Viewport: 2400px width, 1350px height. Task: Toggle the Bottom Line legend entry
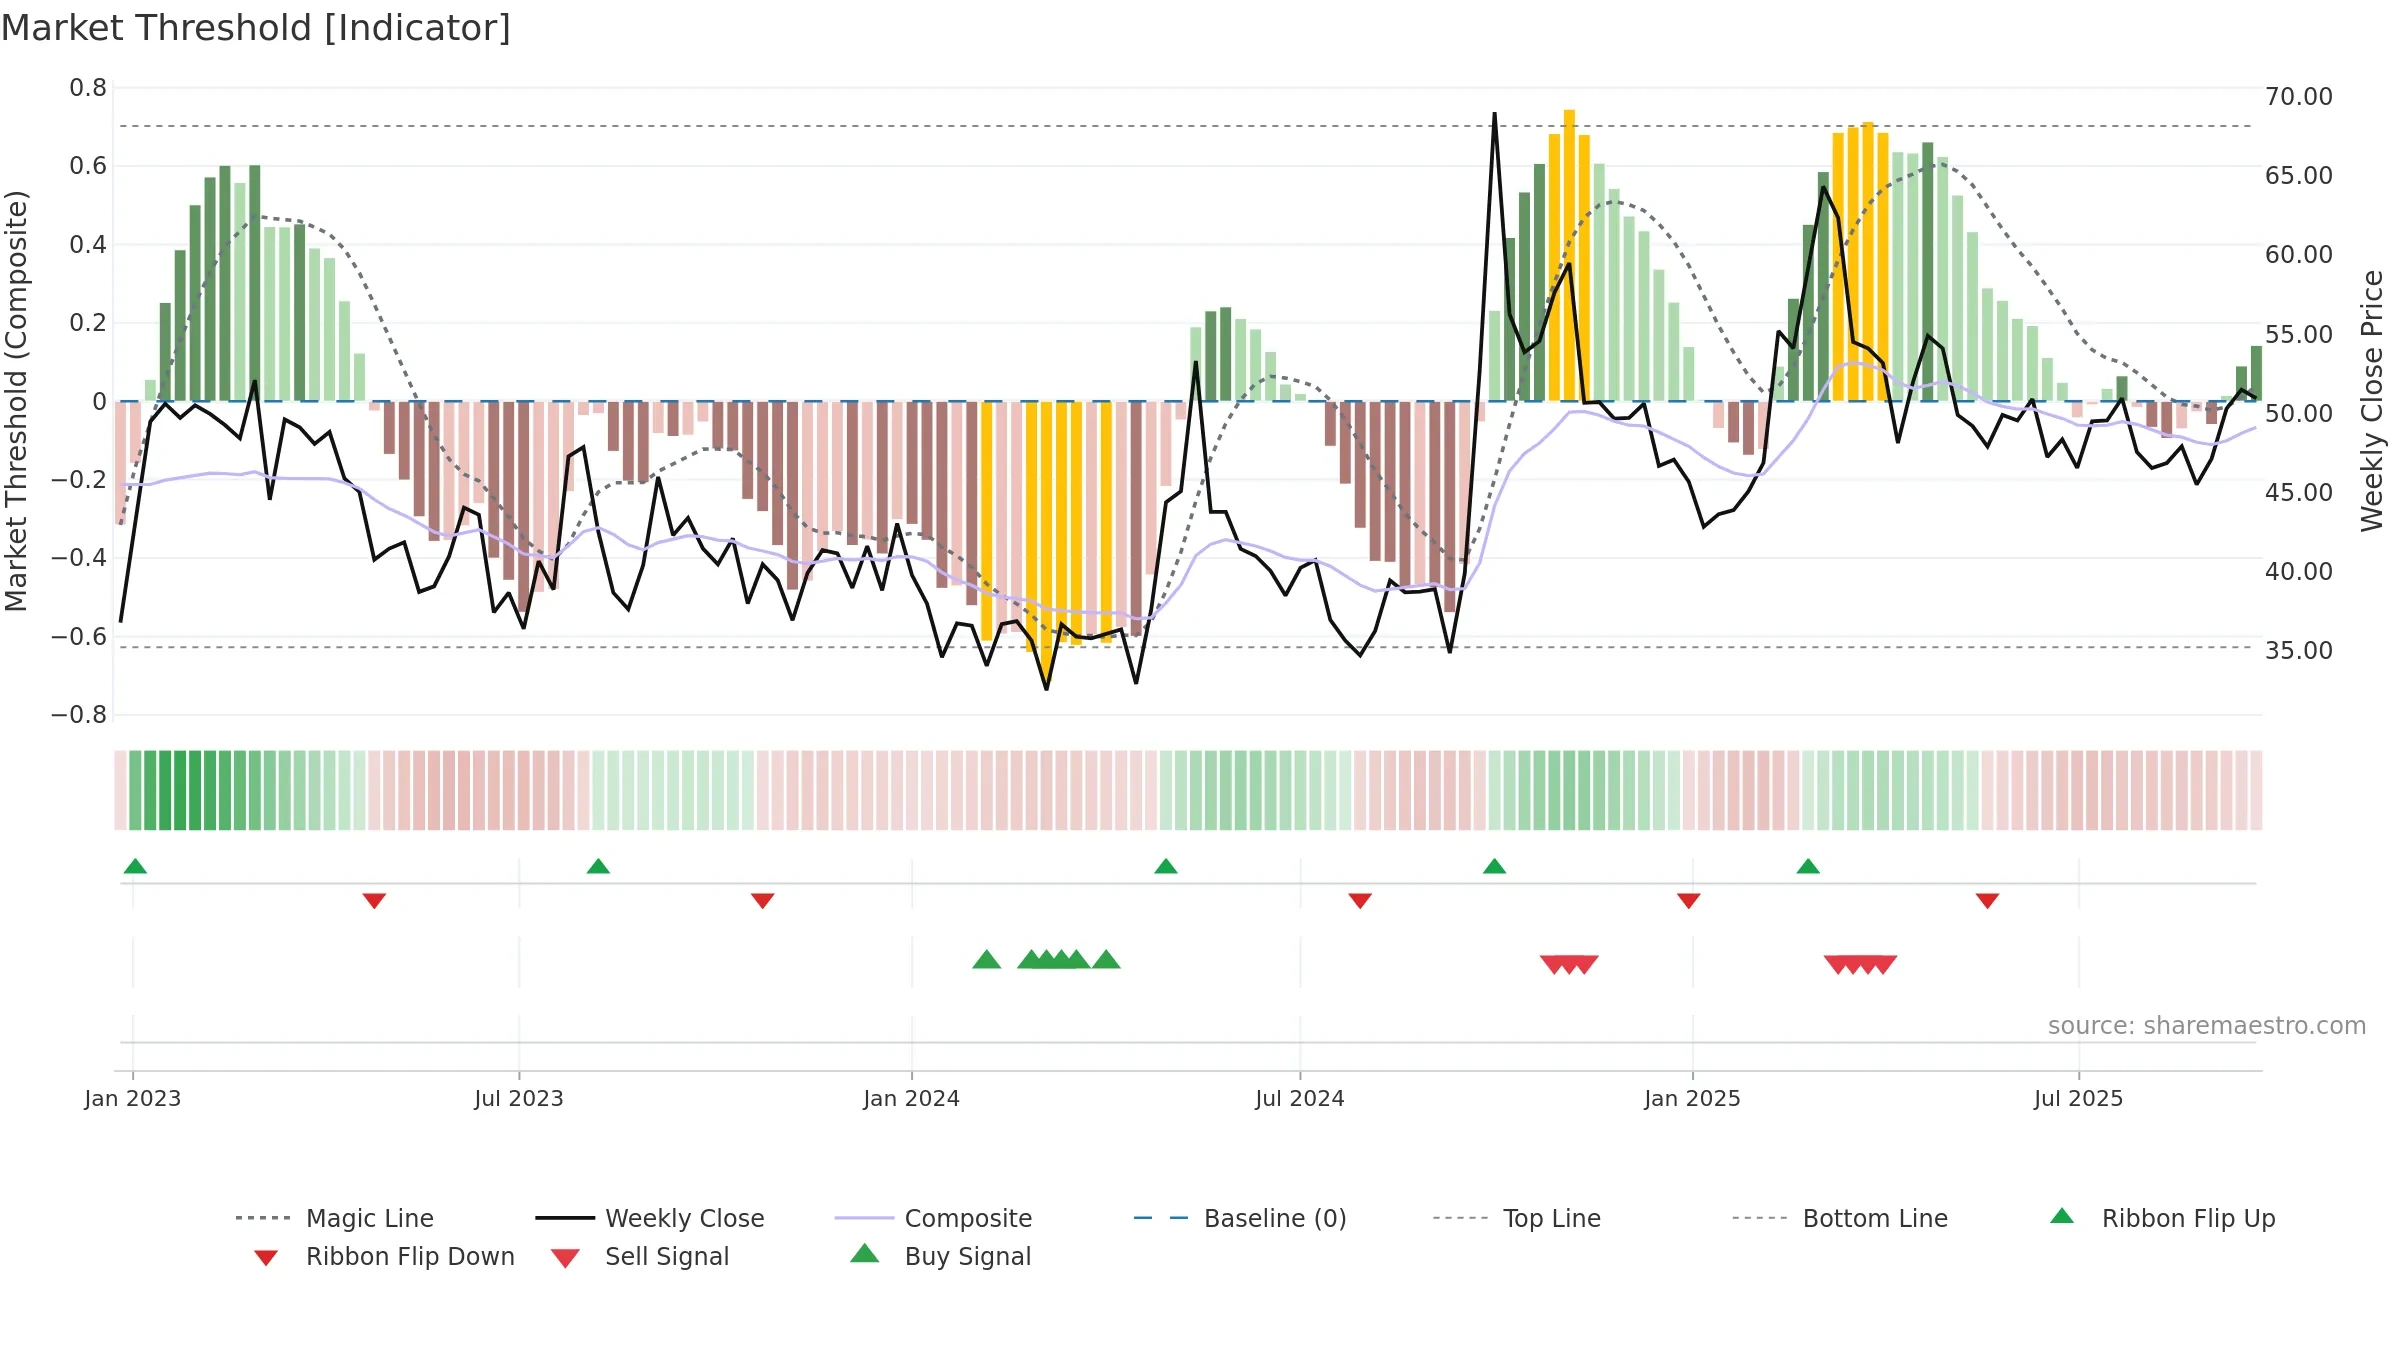(x=1840, y=1218)
